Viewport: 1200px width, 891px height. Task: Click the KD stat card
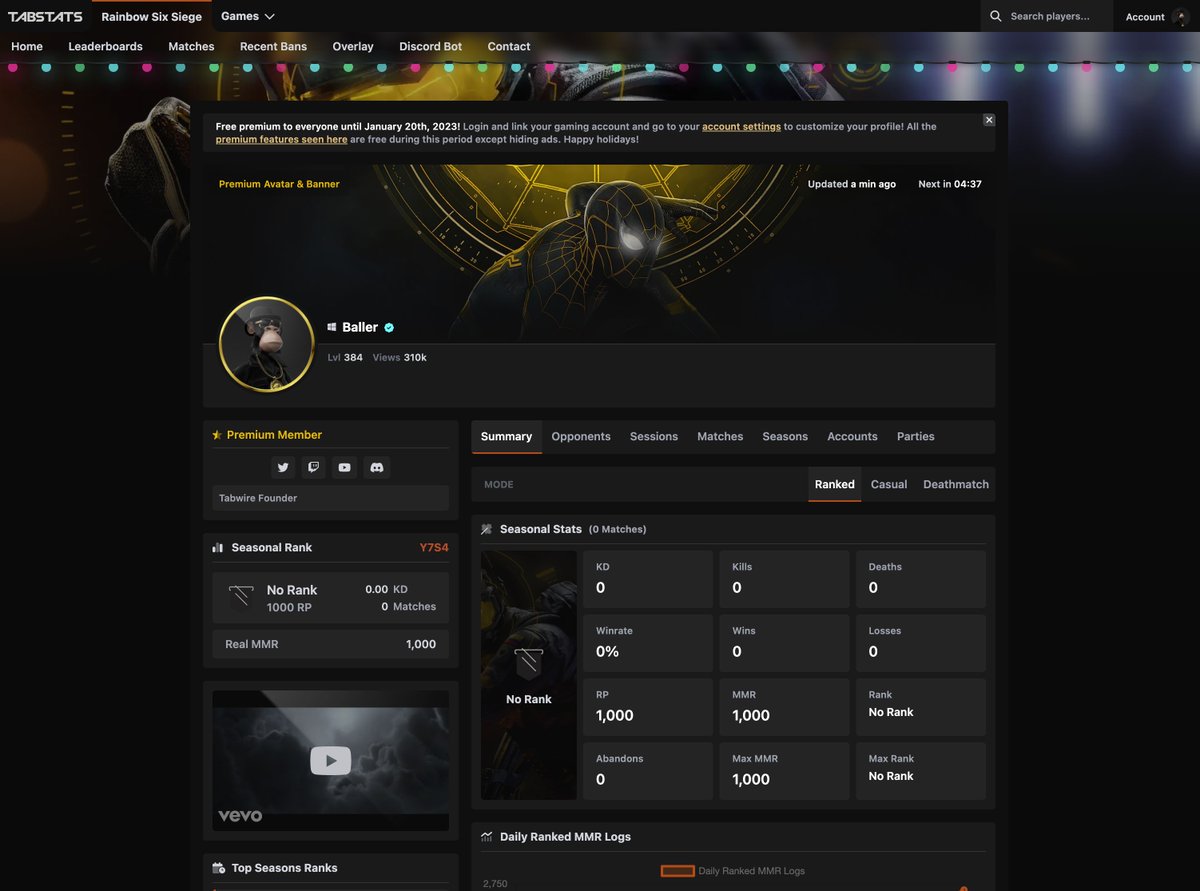click(648, 579)
